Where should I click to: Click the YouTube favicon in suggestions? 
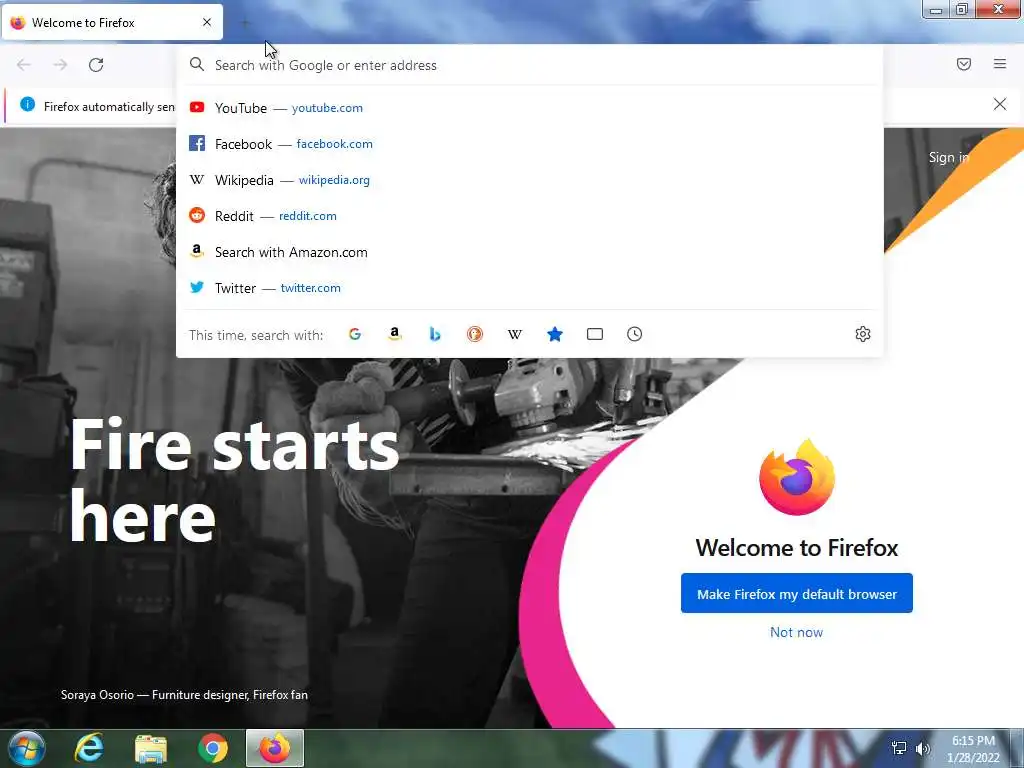point(197,107)
